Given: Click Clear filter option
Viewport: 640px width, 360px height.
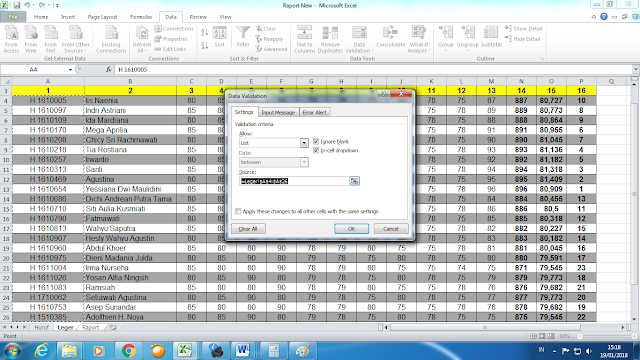Looking at the screenshot, I should [x=266, y=29].
